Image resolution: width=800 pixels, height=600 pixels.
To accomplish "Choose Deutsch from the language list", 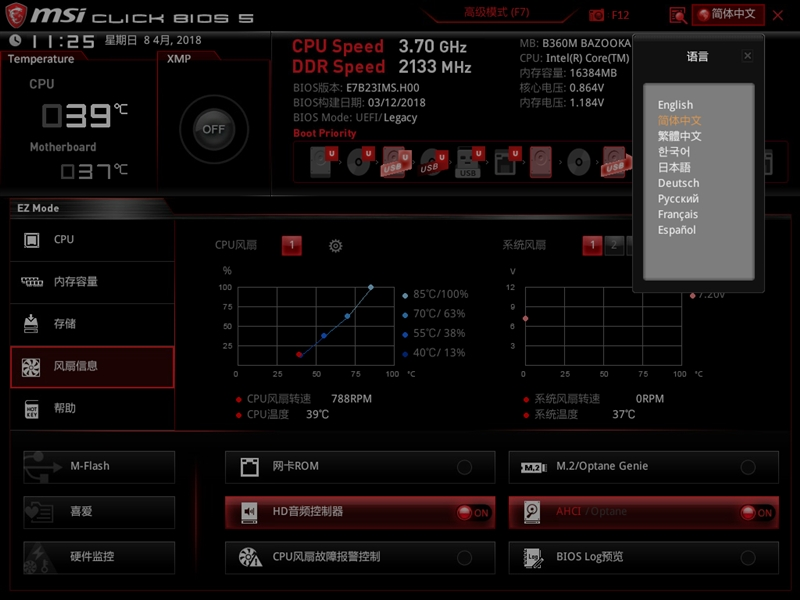I will pos(678,183).
